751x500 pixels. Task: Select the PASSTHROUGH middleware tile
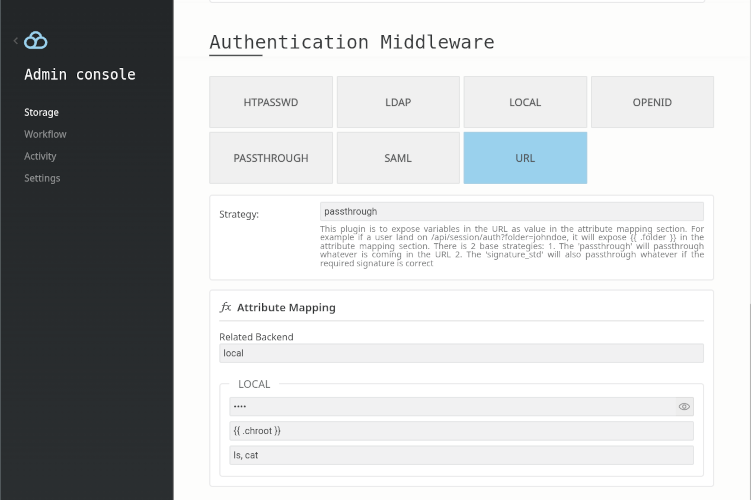(271, 158)
